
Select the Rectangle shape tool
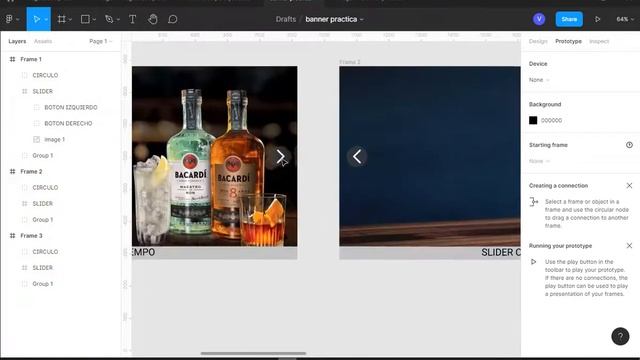click(x=85, y=19)
